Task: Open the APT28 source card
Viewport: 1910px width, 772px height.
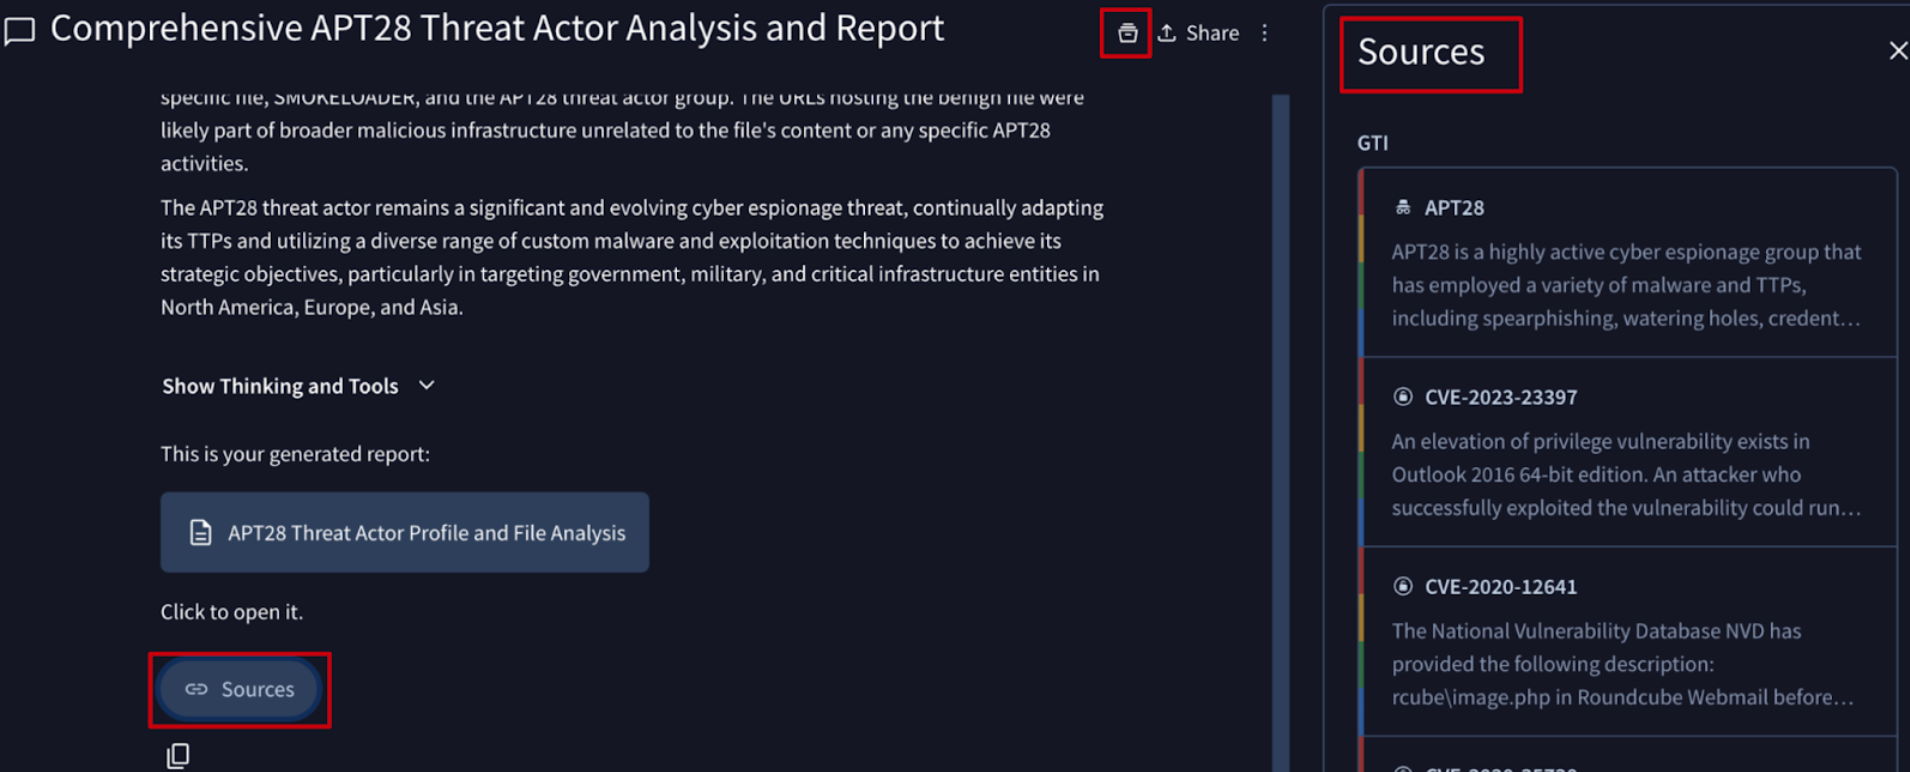Action: (1628, 263)
